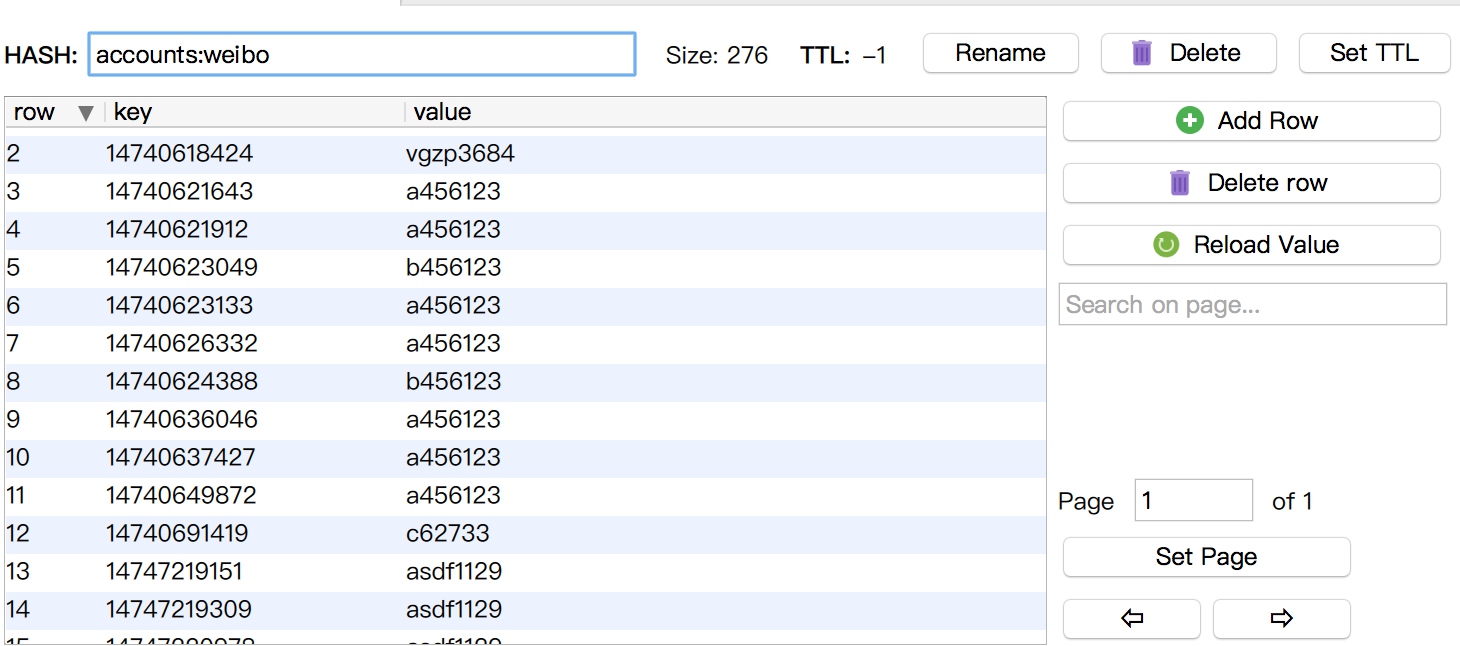Image resolution: width=1460 pixels, height=646 pixels.
Task: Select key 14740636046
Action: point(182,420)
